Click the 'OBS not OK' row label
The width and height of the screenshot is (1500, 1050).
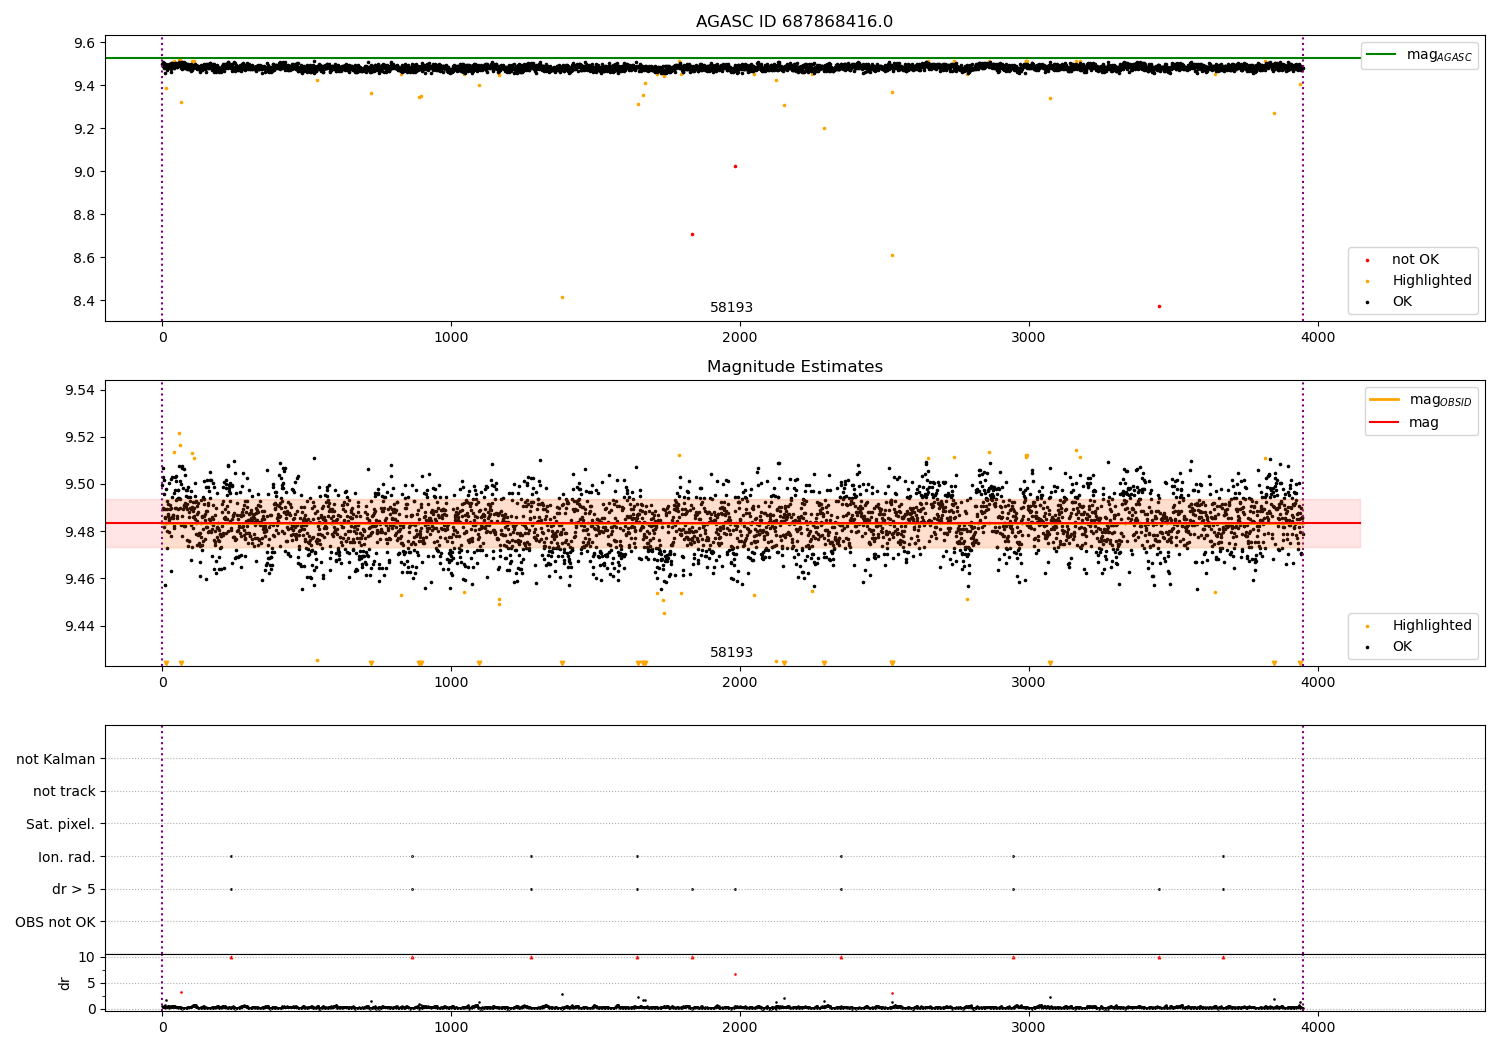[55, 922]
